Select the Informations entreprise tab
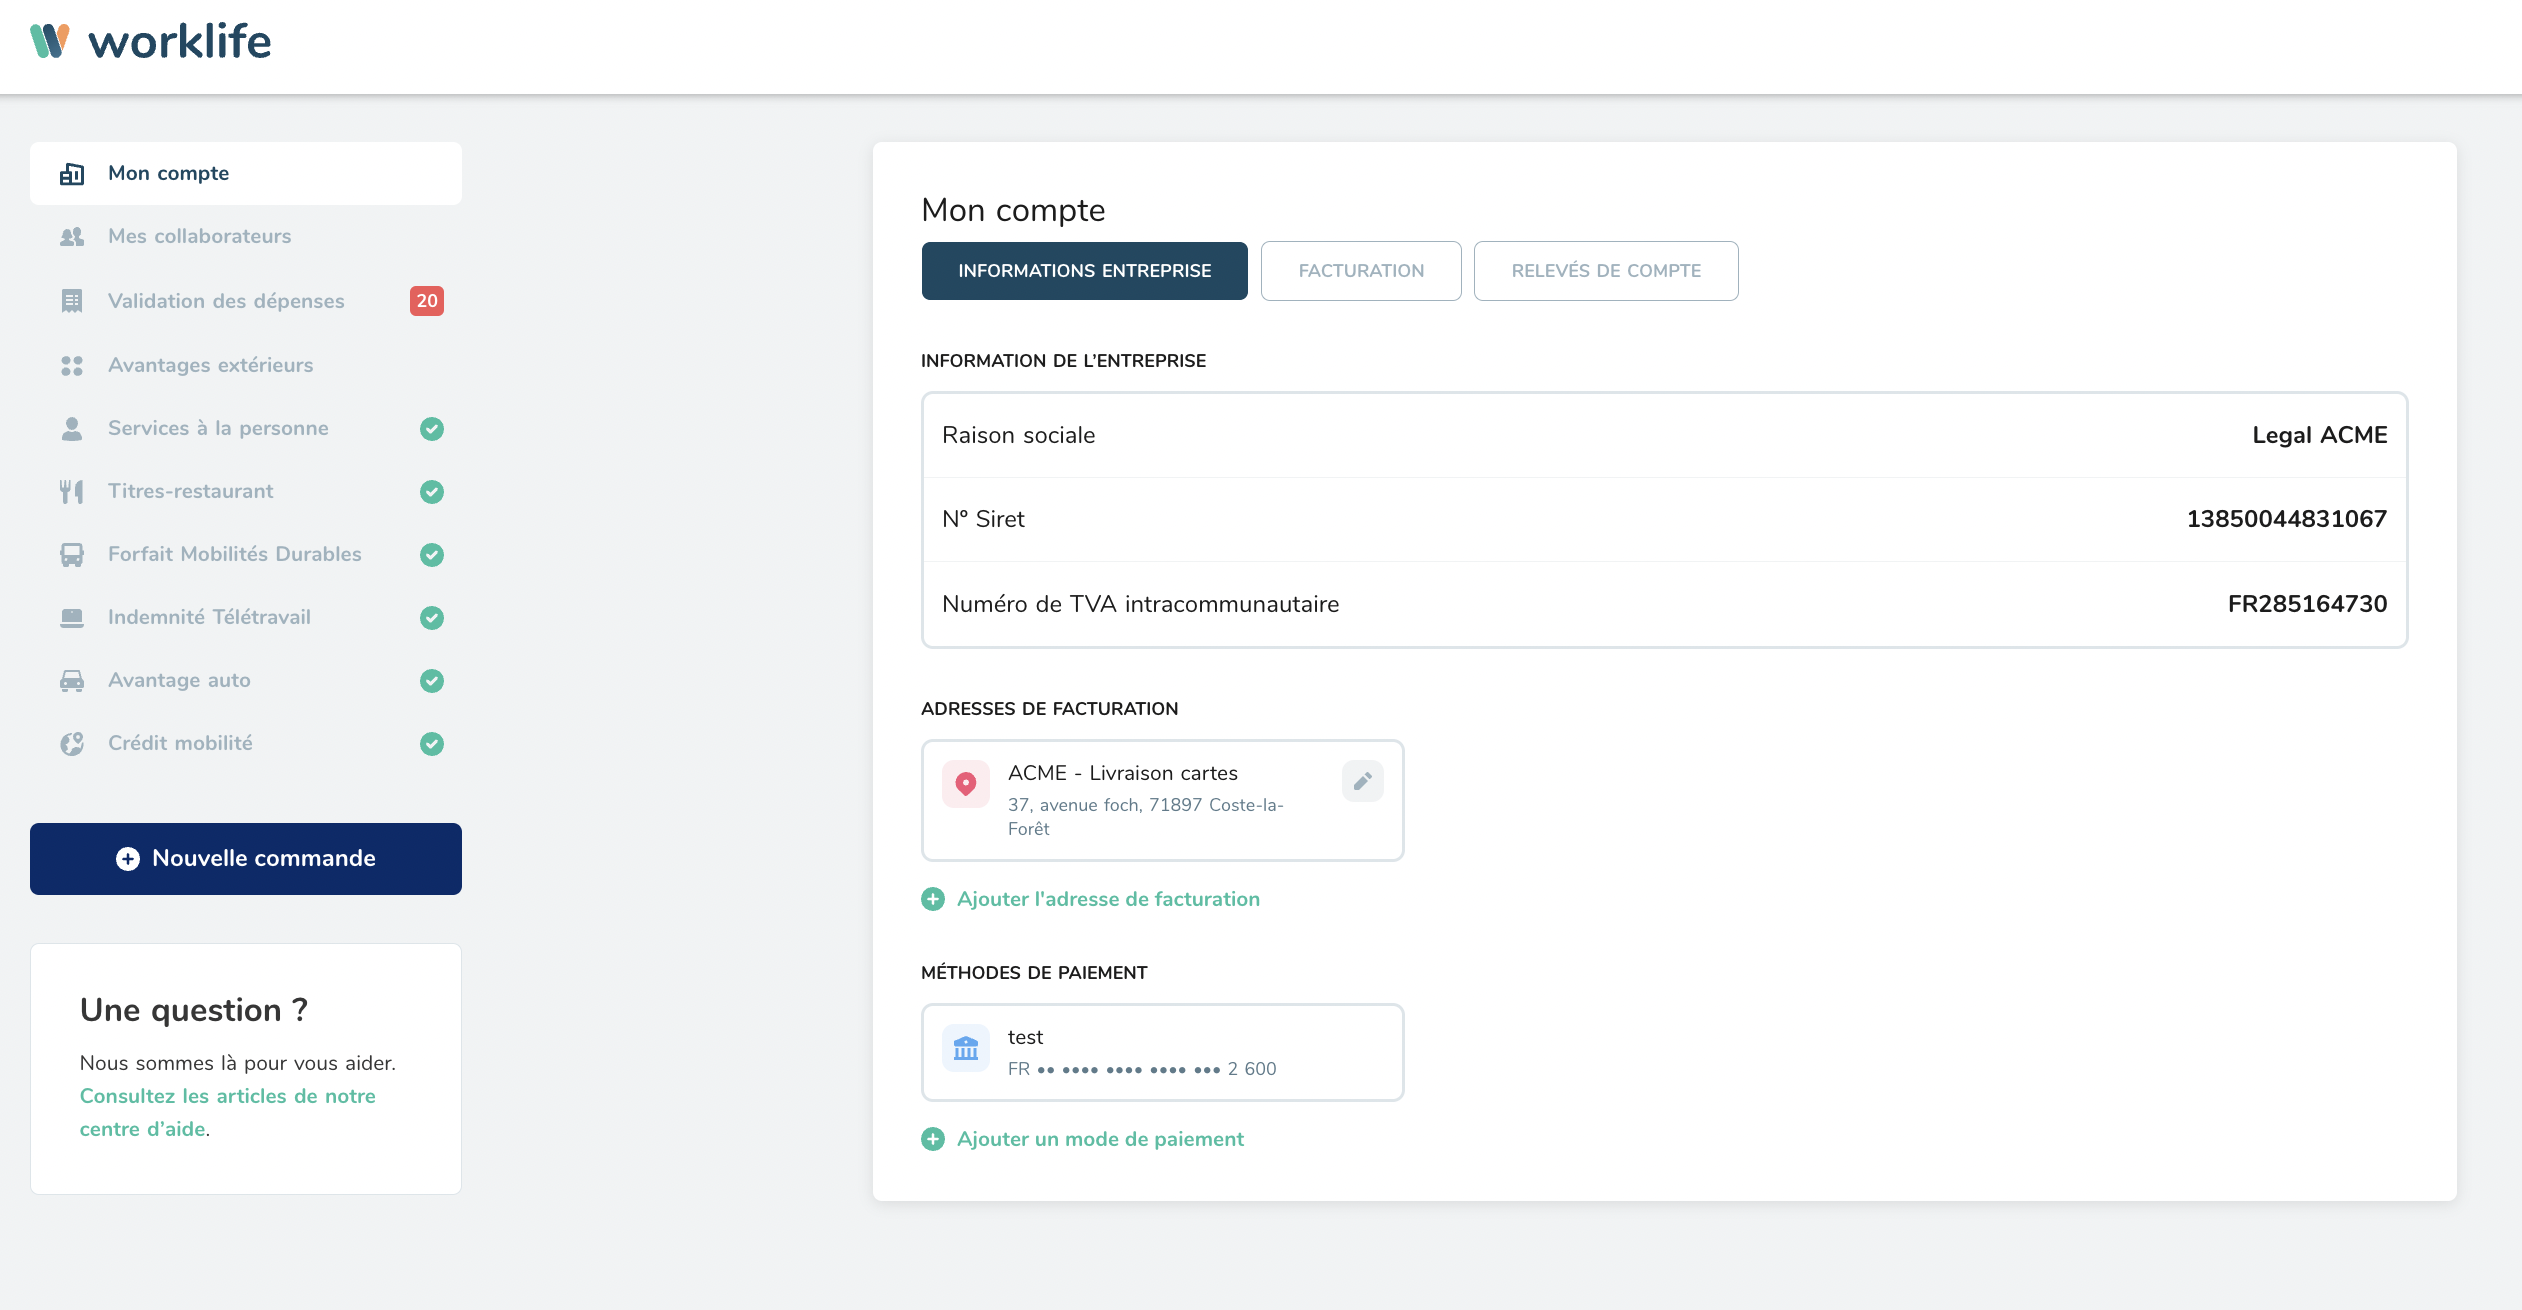Screen dimensions: 2522x1310 pyautogui.click(x=1084, y=271)
